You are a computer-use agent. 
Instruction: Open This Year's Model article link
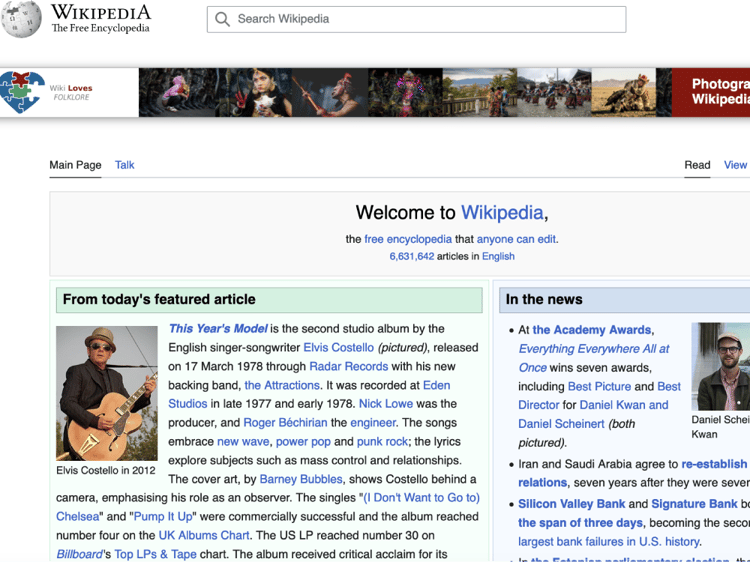click(x=218, y=329)
